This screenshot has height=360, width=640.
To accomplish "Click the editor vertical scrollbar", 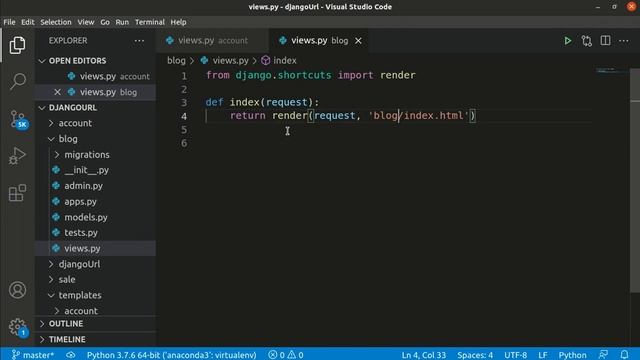I will [x=635, y=180].
